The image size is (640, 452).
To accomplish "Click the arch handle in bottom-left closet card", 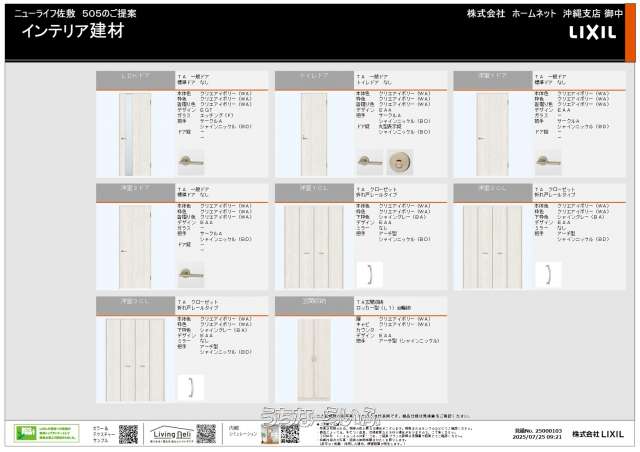I will coord(190,386).
